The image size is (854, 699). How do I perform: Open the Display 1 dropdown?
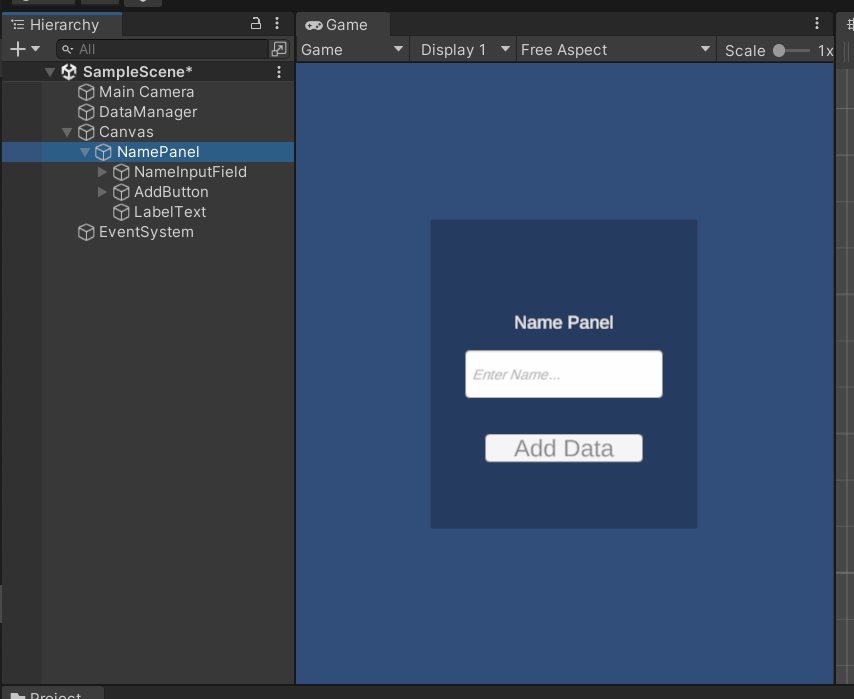(x=462, y=49)
